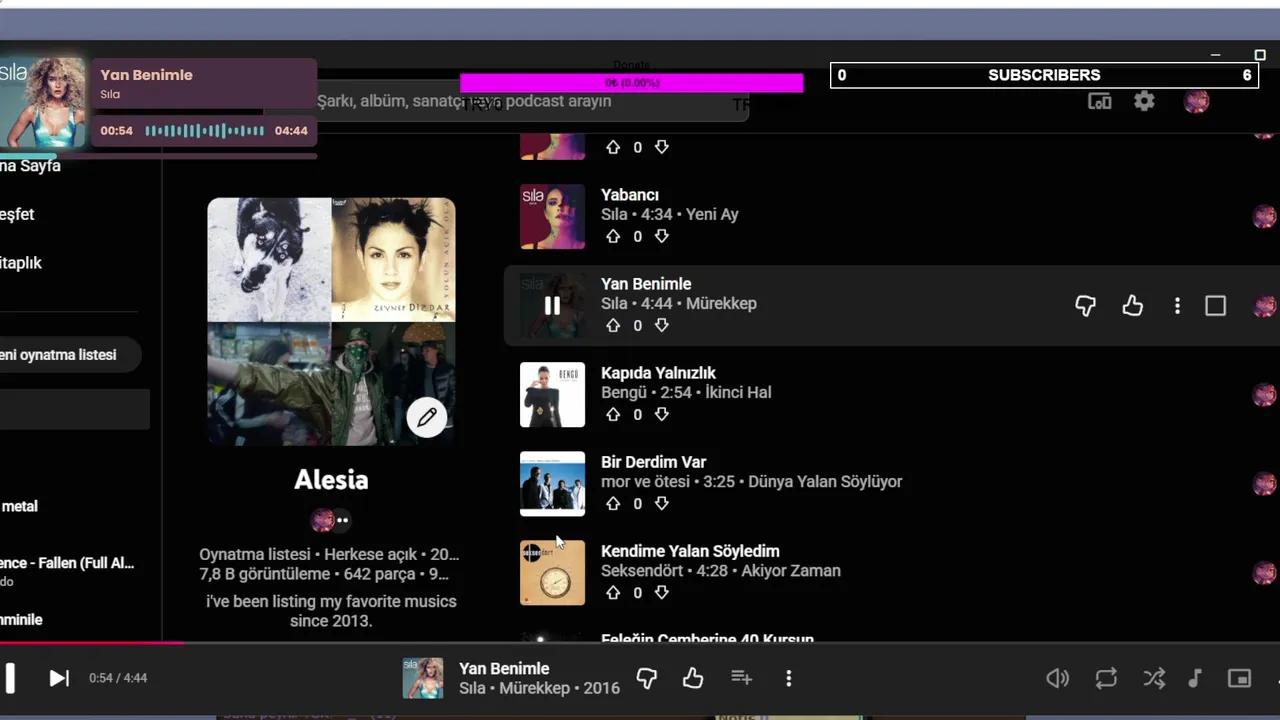This screenshot has width=1280, height=720.
Task: Toggle shuffle mode
Action: pos(1154,679)
